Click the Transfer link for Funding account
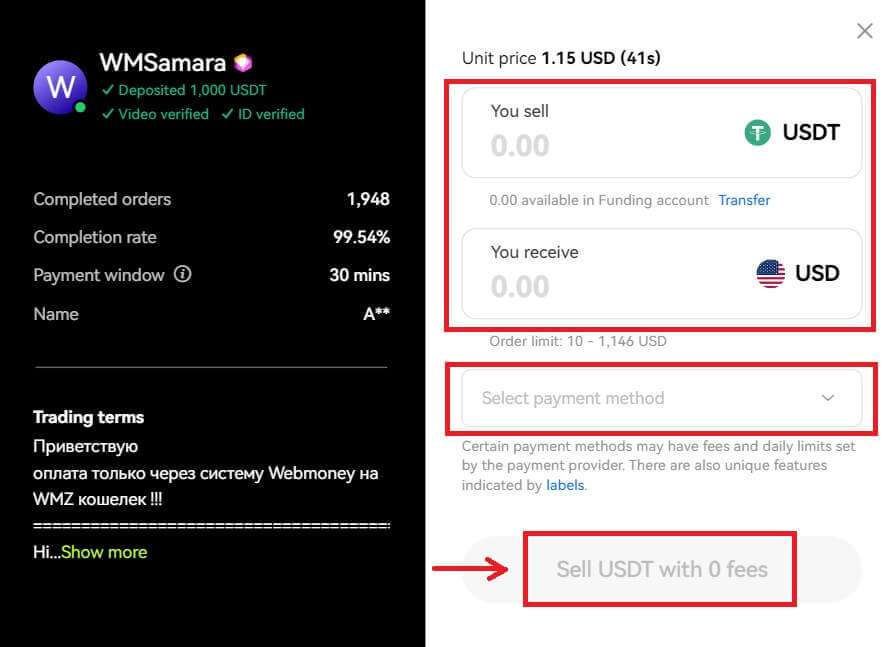Image resolution: width=895 pixels, height=647 pixels. coord(744,200)
